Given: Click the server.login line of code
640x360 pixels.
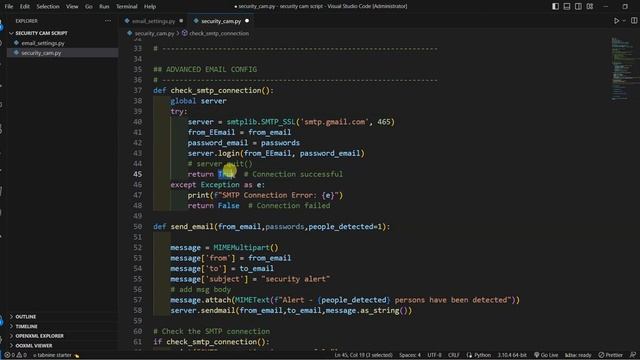Looking at the screenshot, I should pyautogui.click(x=276, y=153).
